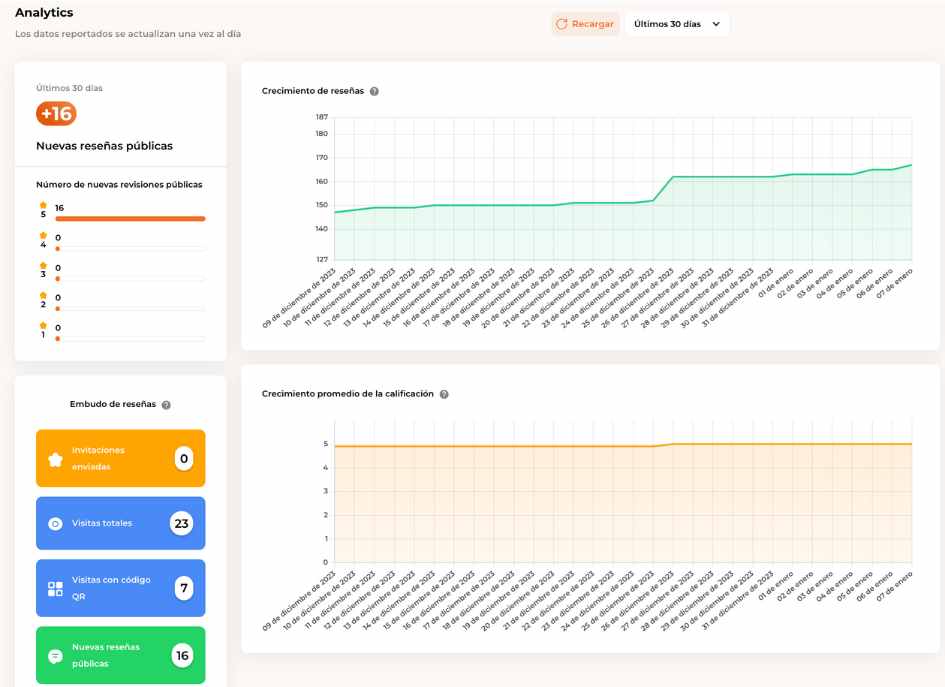Click help icon beside Embudo de reseñas
The width and height of the screenshot is (945, 687).
(166, 405)
